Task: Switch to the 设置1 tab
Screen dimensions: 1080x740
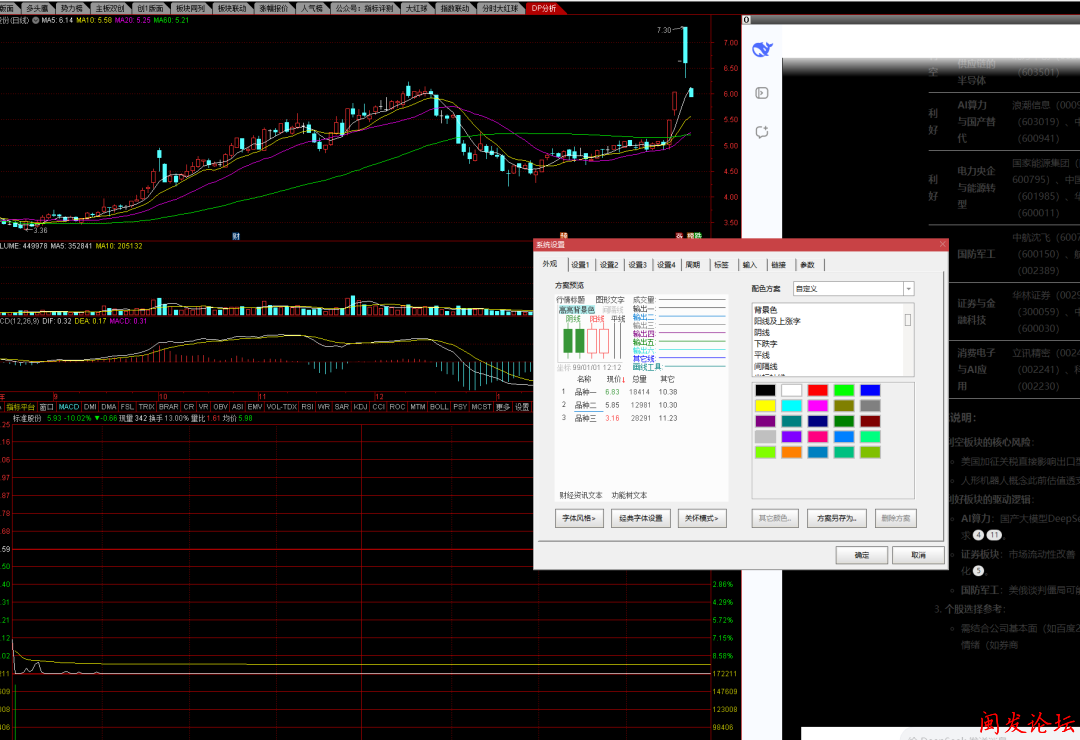Action: click(x=580, y=265)
